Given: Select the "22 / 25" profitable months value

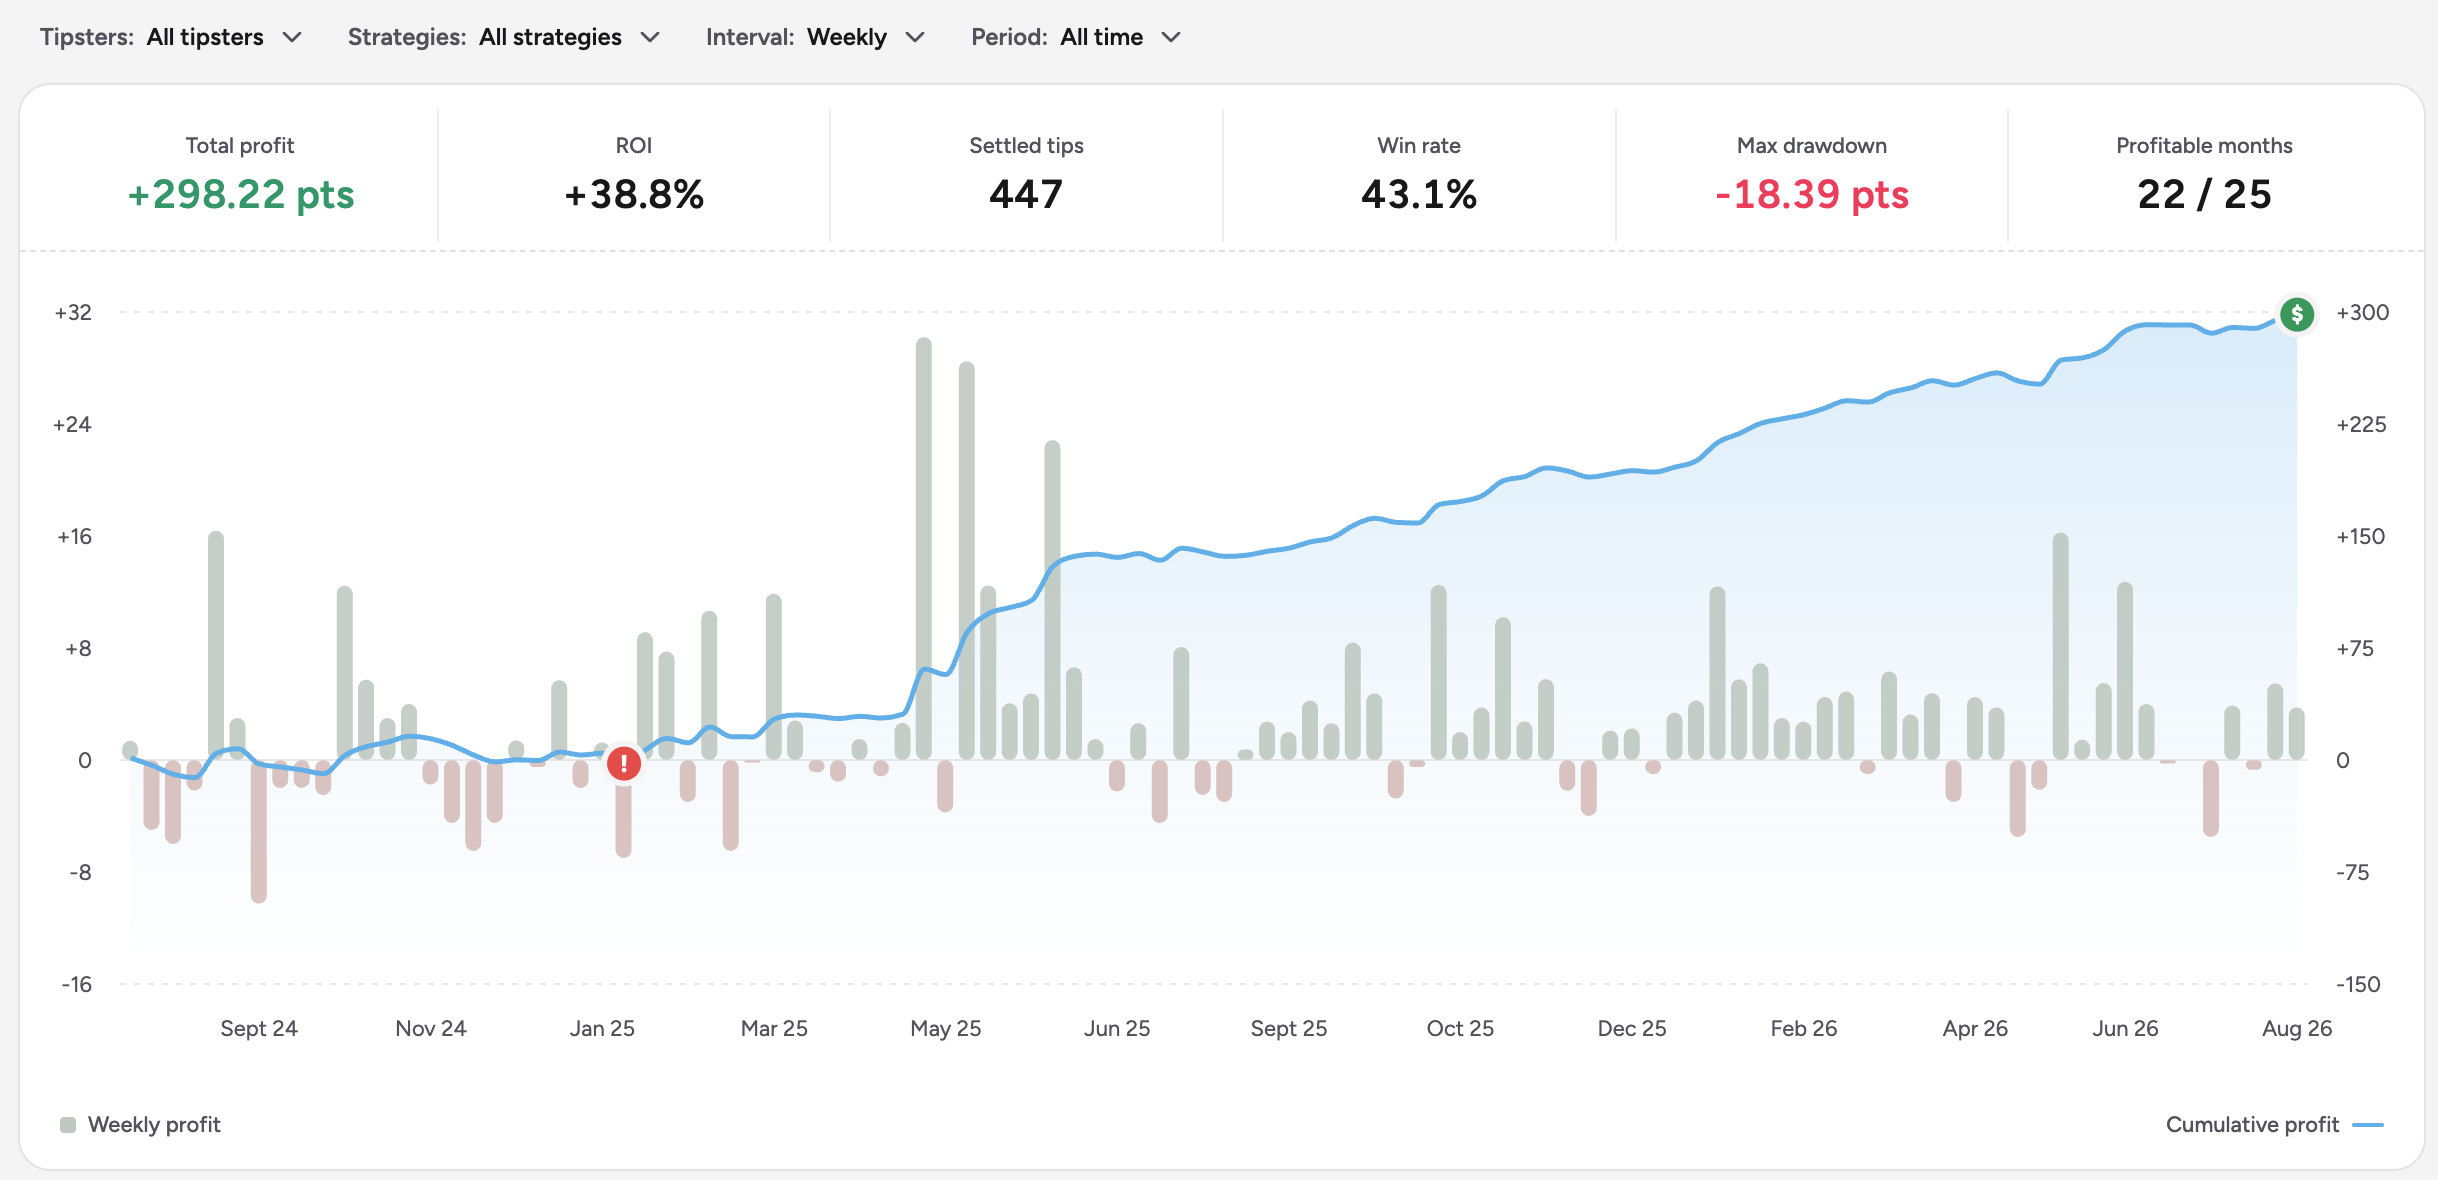Looking at the screenshot, I should pyautogui.click(x=2204, y=194).
